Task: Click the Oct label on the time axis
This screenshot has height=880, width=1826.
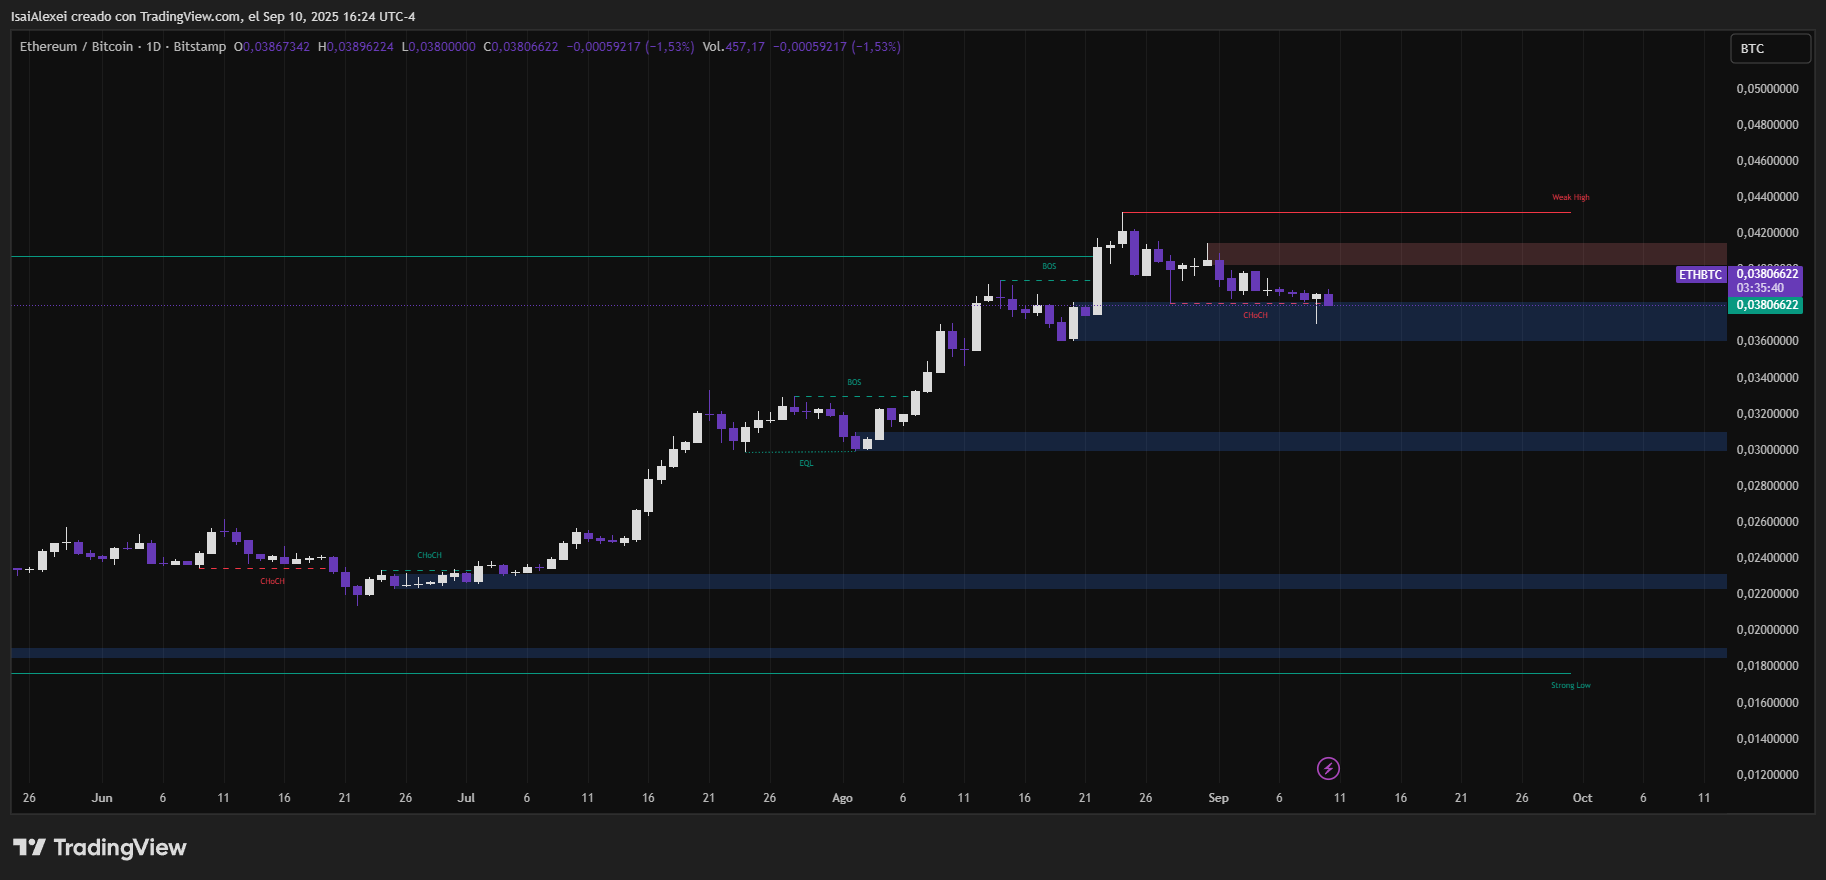Action: coord(1582,798)
